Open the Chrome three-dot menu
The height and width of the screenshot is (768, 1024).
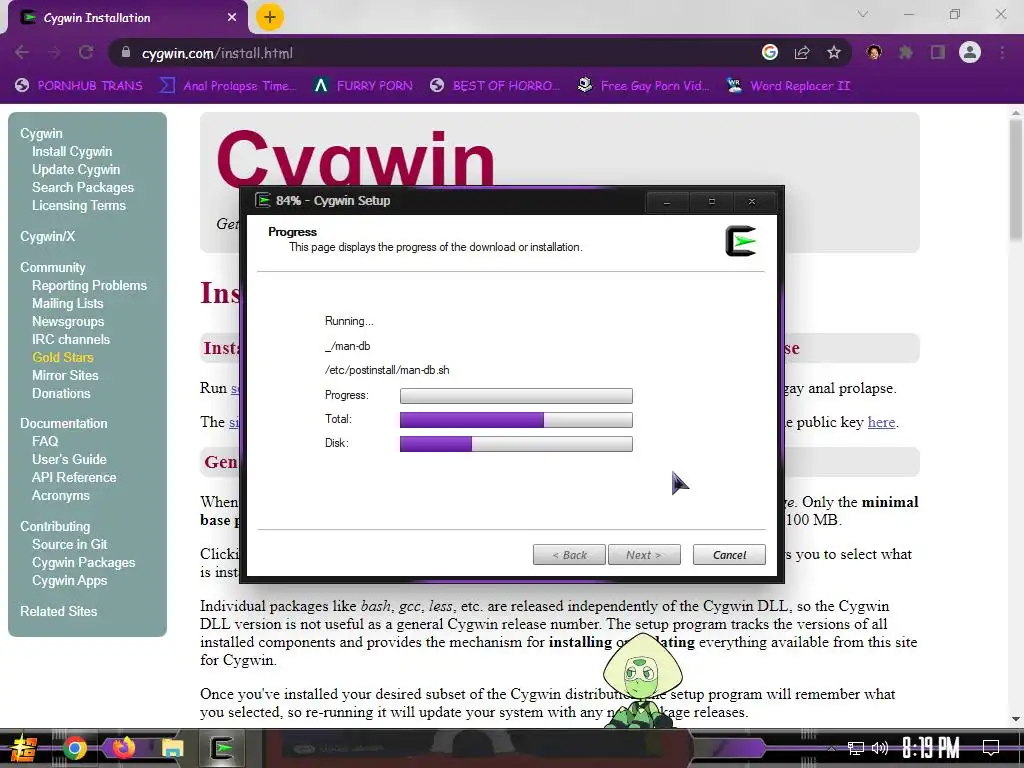pyautogui.click(x=1002, y=53)
